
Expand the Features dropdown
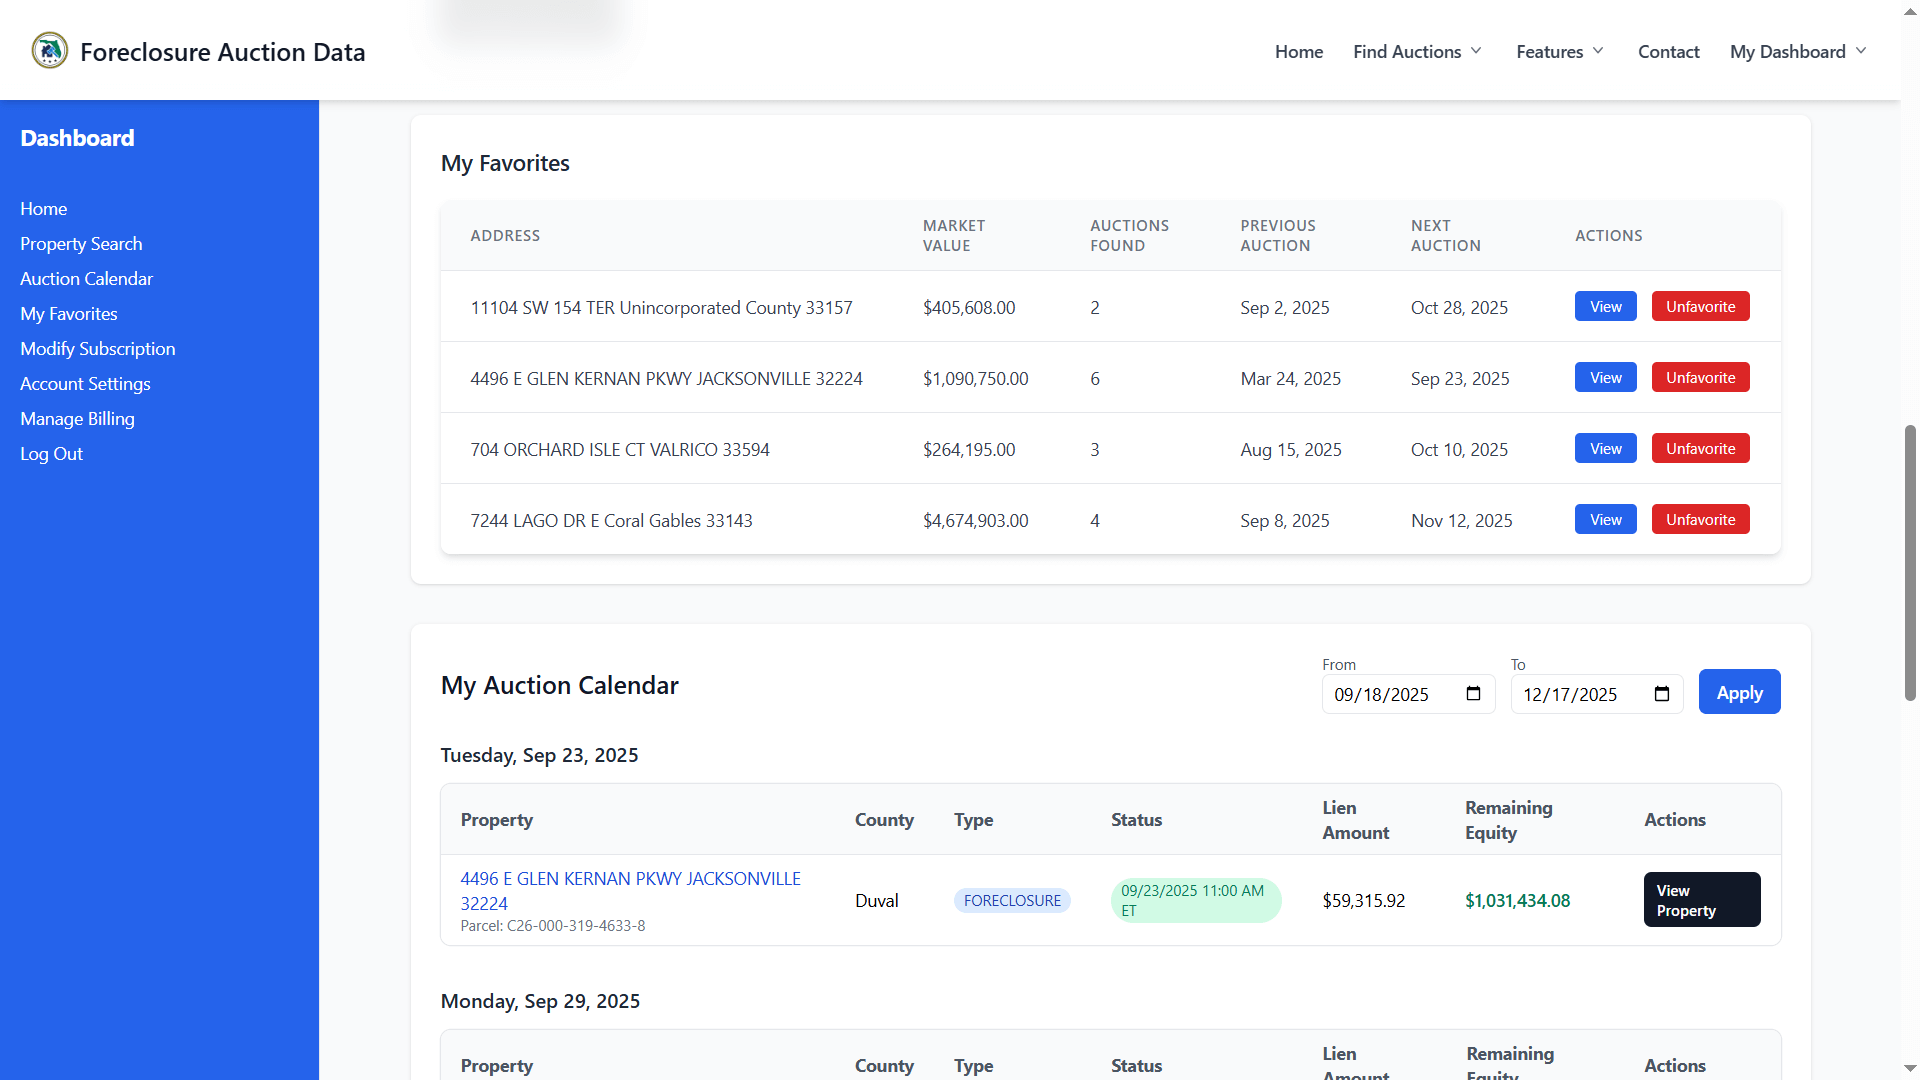1558,51
